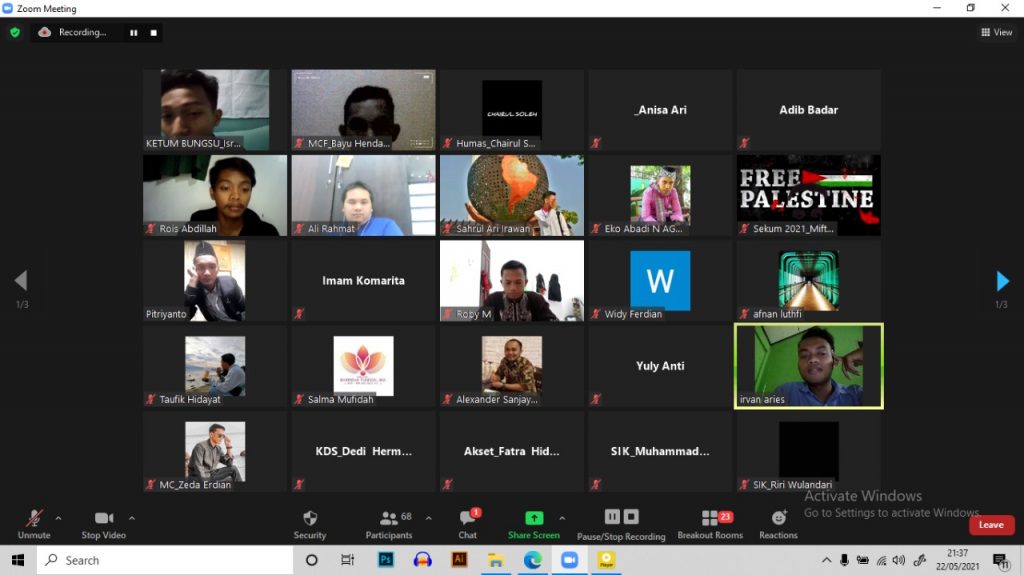This screenshot has height=575, width=1024.
Task: Open the Chat panel
Action: [x=467, y=520]
